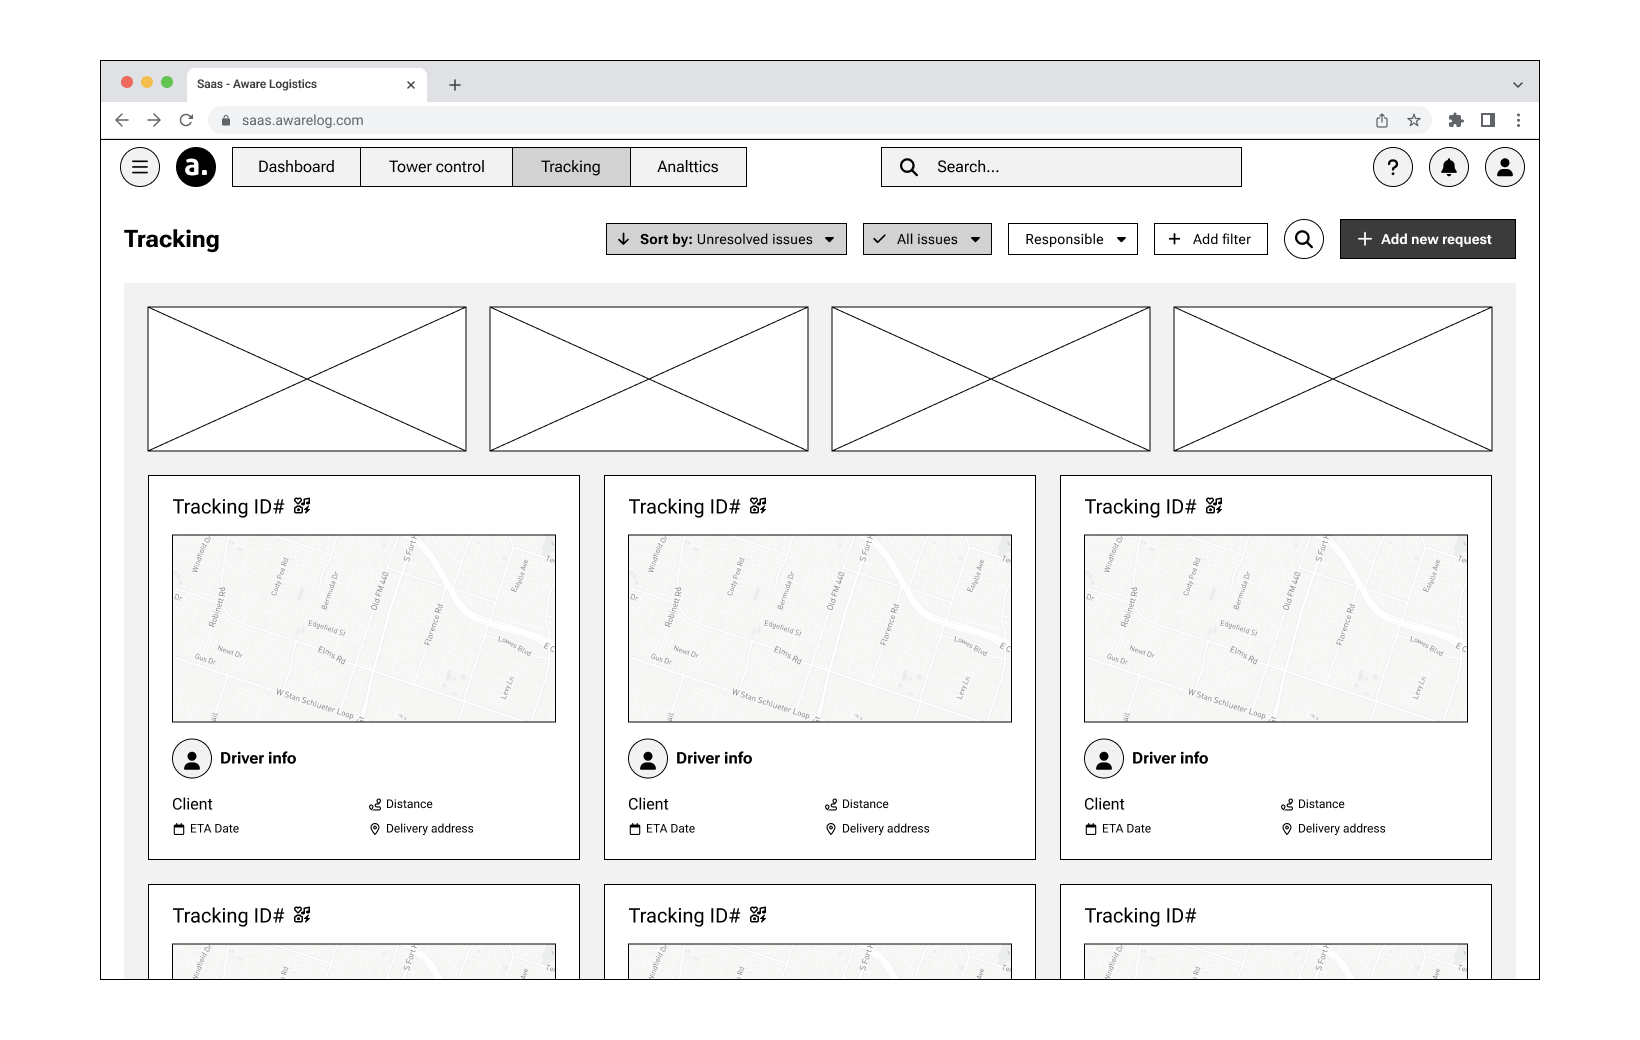Open browser extensions puzzle icon

1456,120
